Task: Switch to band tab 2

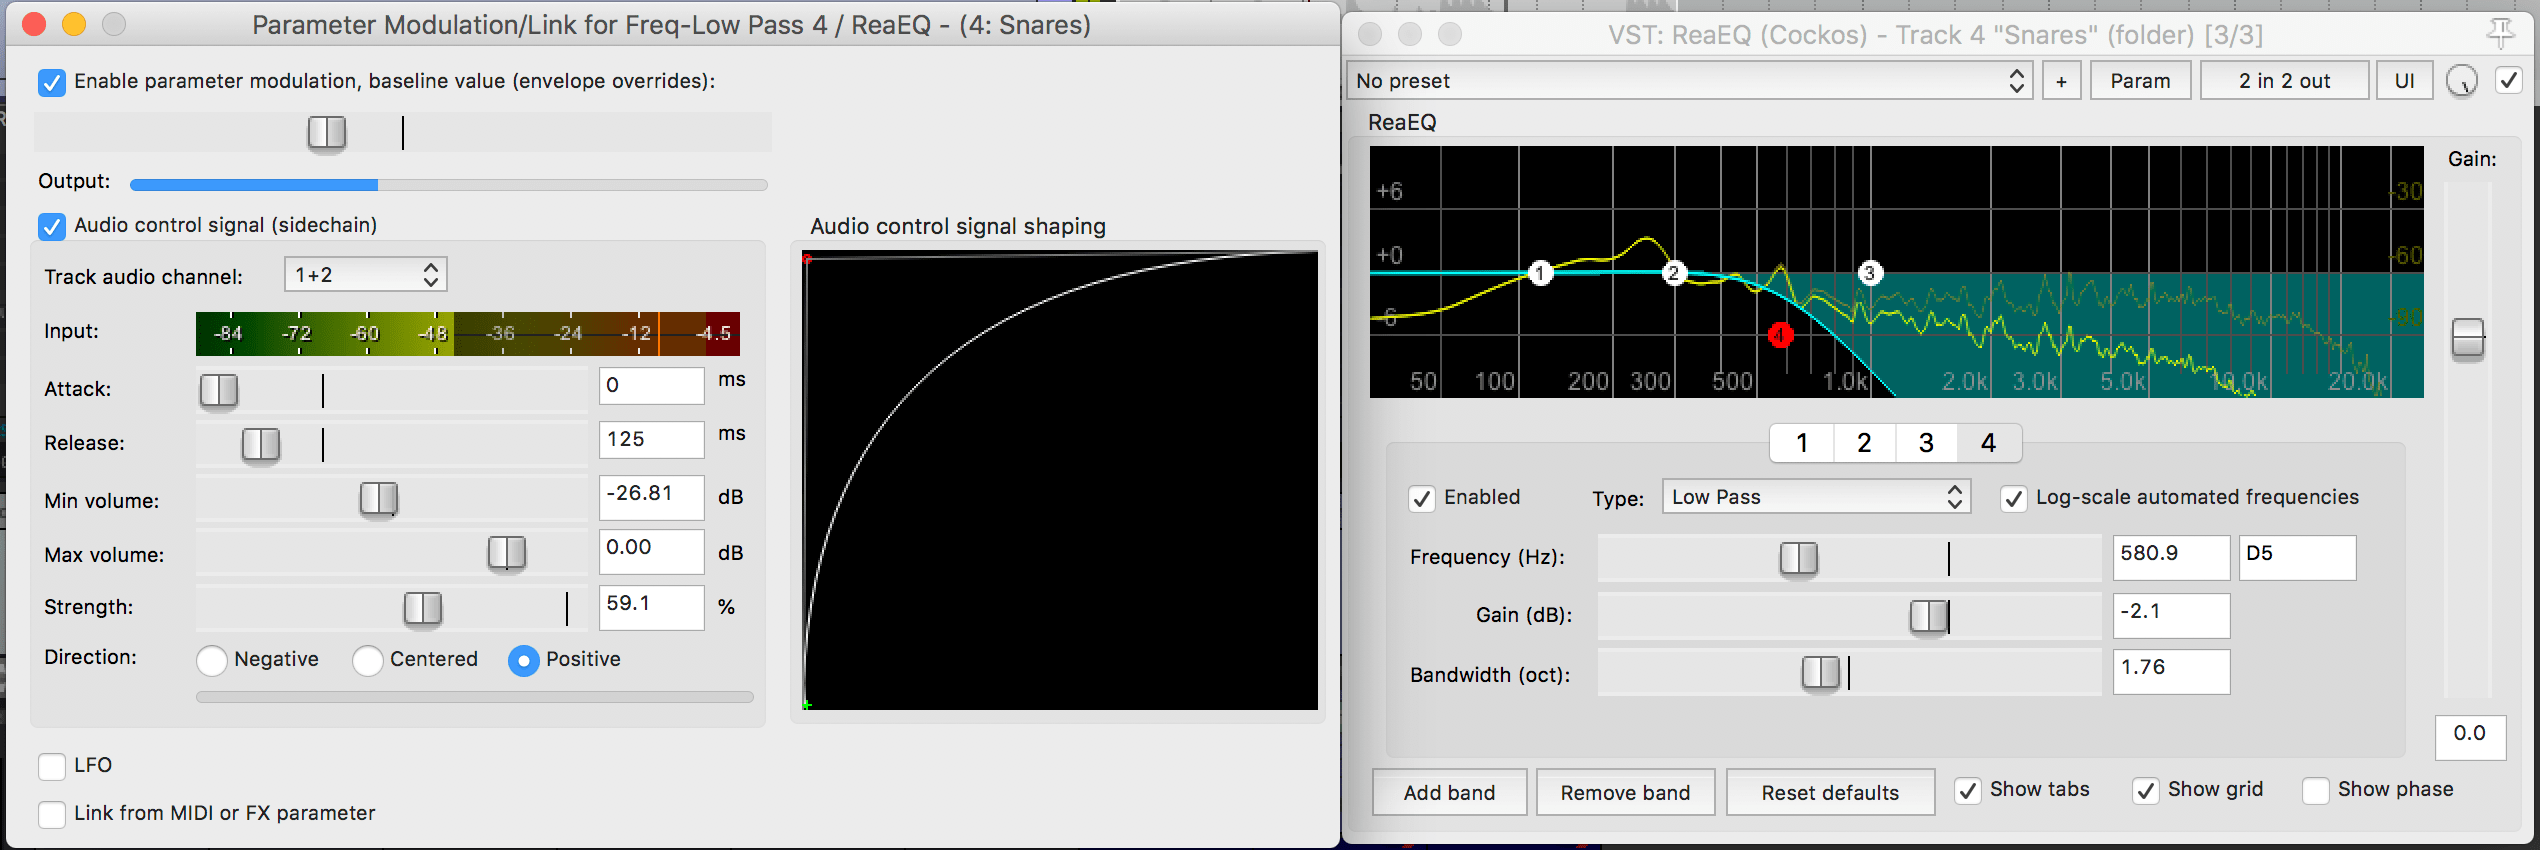Action: (1864, 443)
